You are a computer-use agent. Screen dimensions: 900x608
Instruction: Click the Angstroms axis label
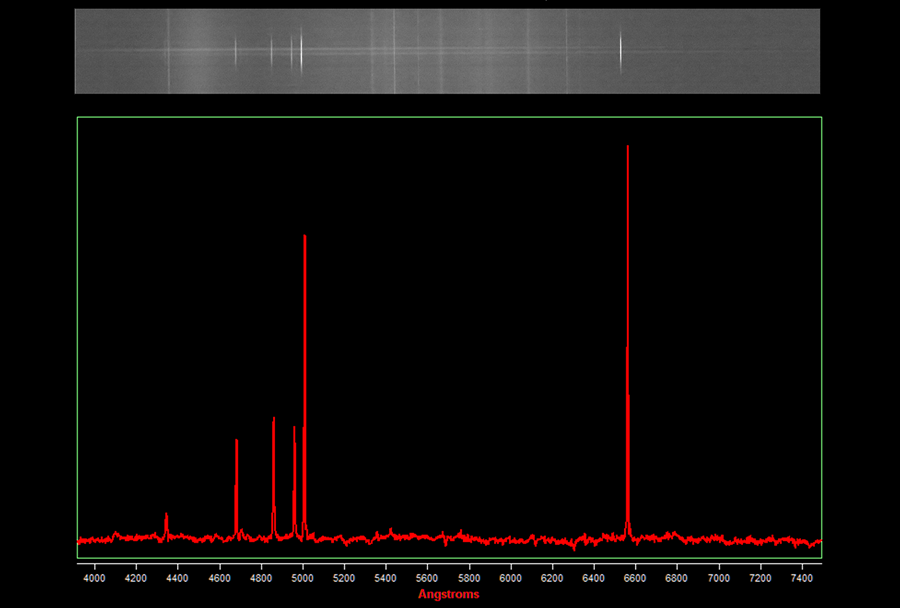(x=448, y=594)
